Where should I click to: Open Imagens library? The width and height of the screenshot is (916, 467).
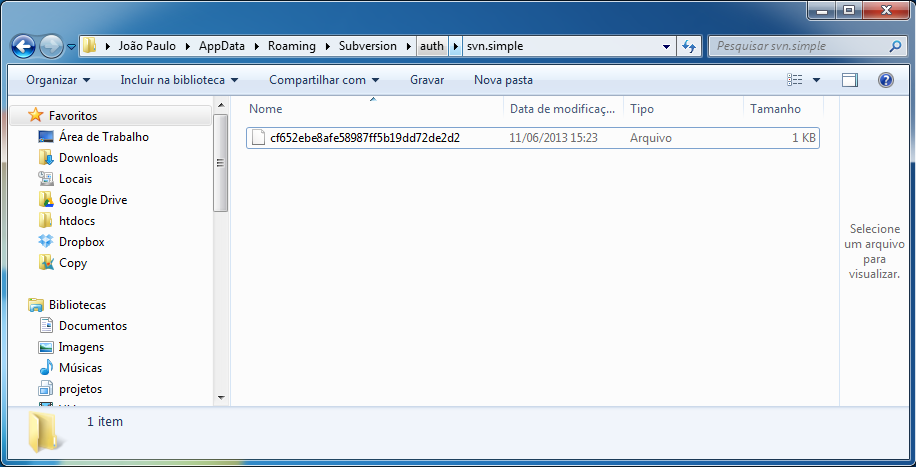[x=81, y=347]
